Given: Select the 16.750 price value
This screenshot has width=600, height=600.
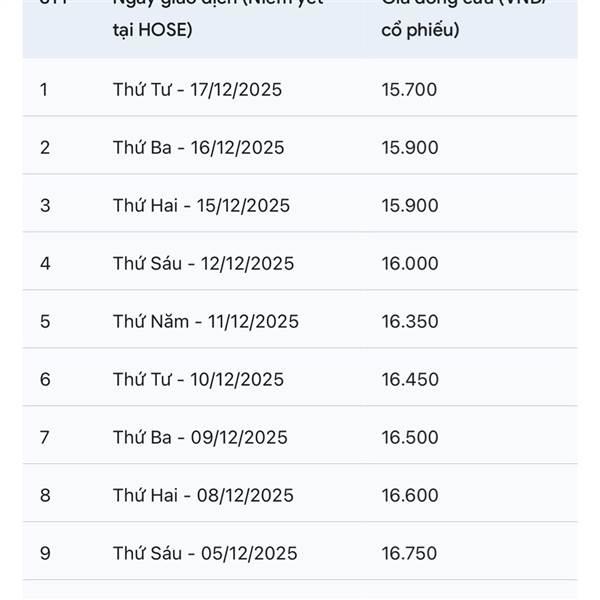Looking at the screenshot, I should coord(409,554).
